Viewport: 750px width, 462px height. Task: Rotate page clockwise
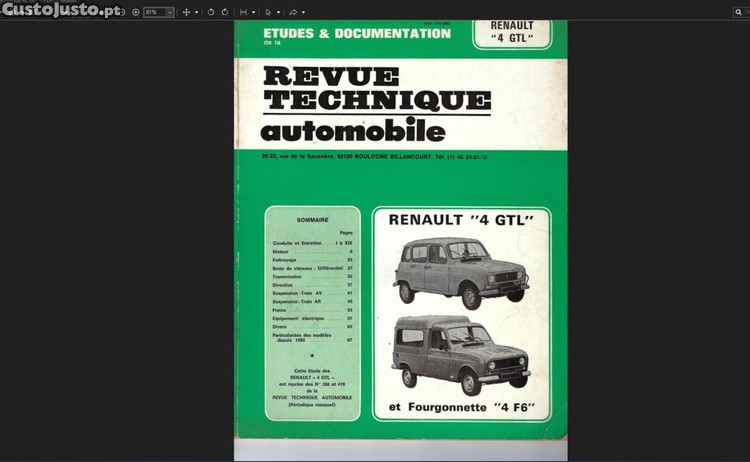(225, 12)
